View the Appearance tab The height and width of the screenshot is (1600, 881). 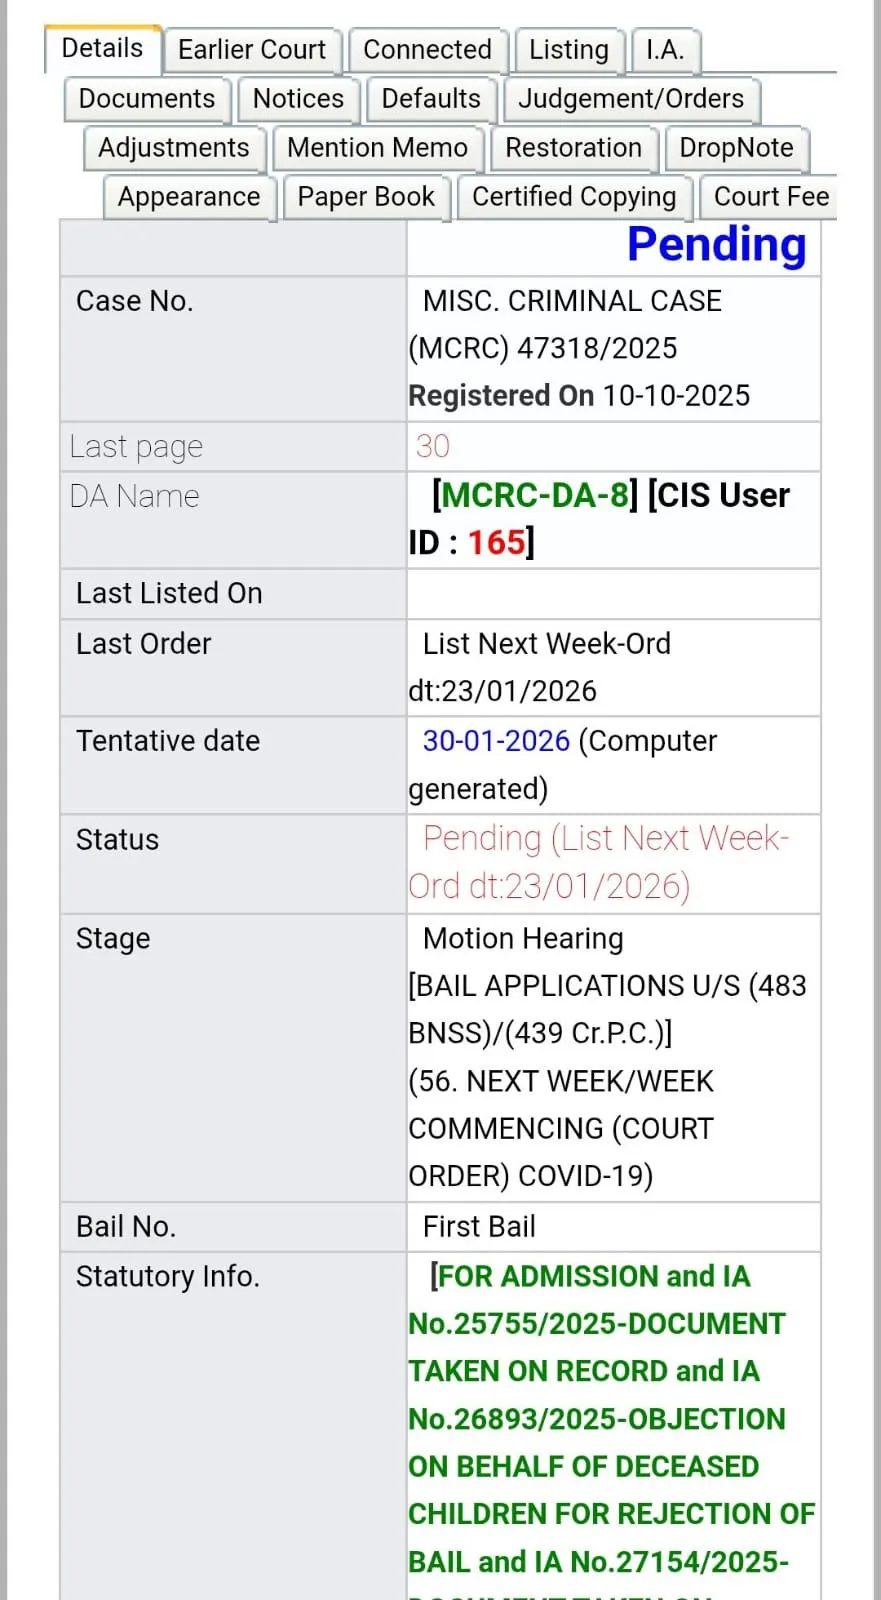point(189,197)
